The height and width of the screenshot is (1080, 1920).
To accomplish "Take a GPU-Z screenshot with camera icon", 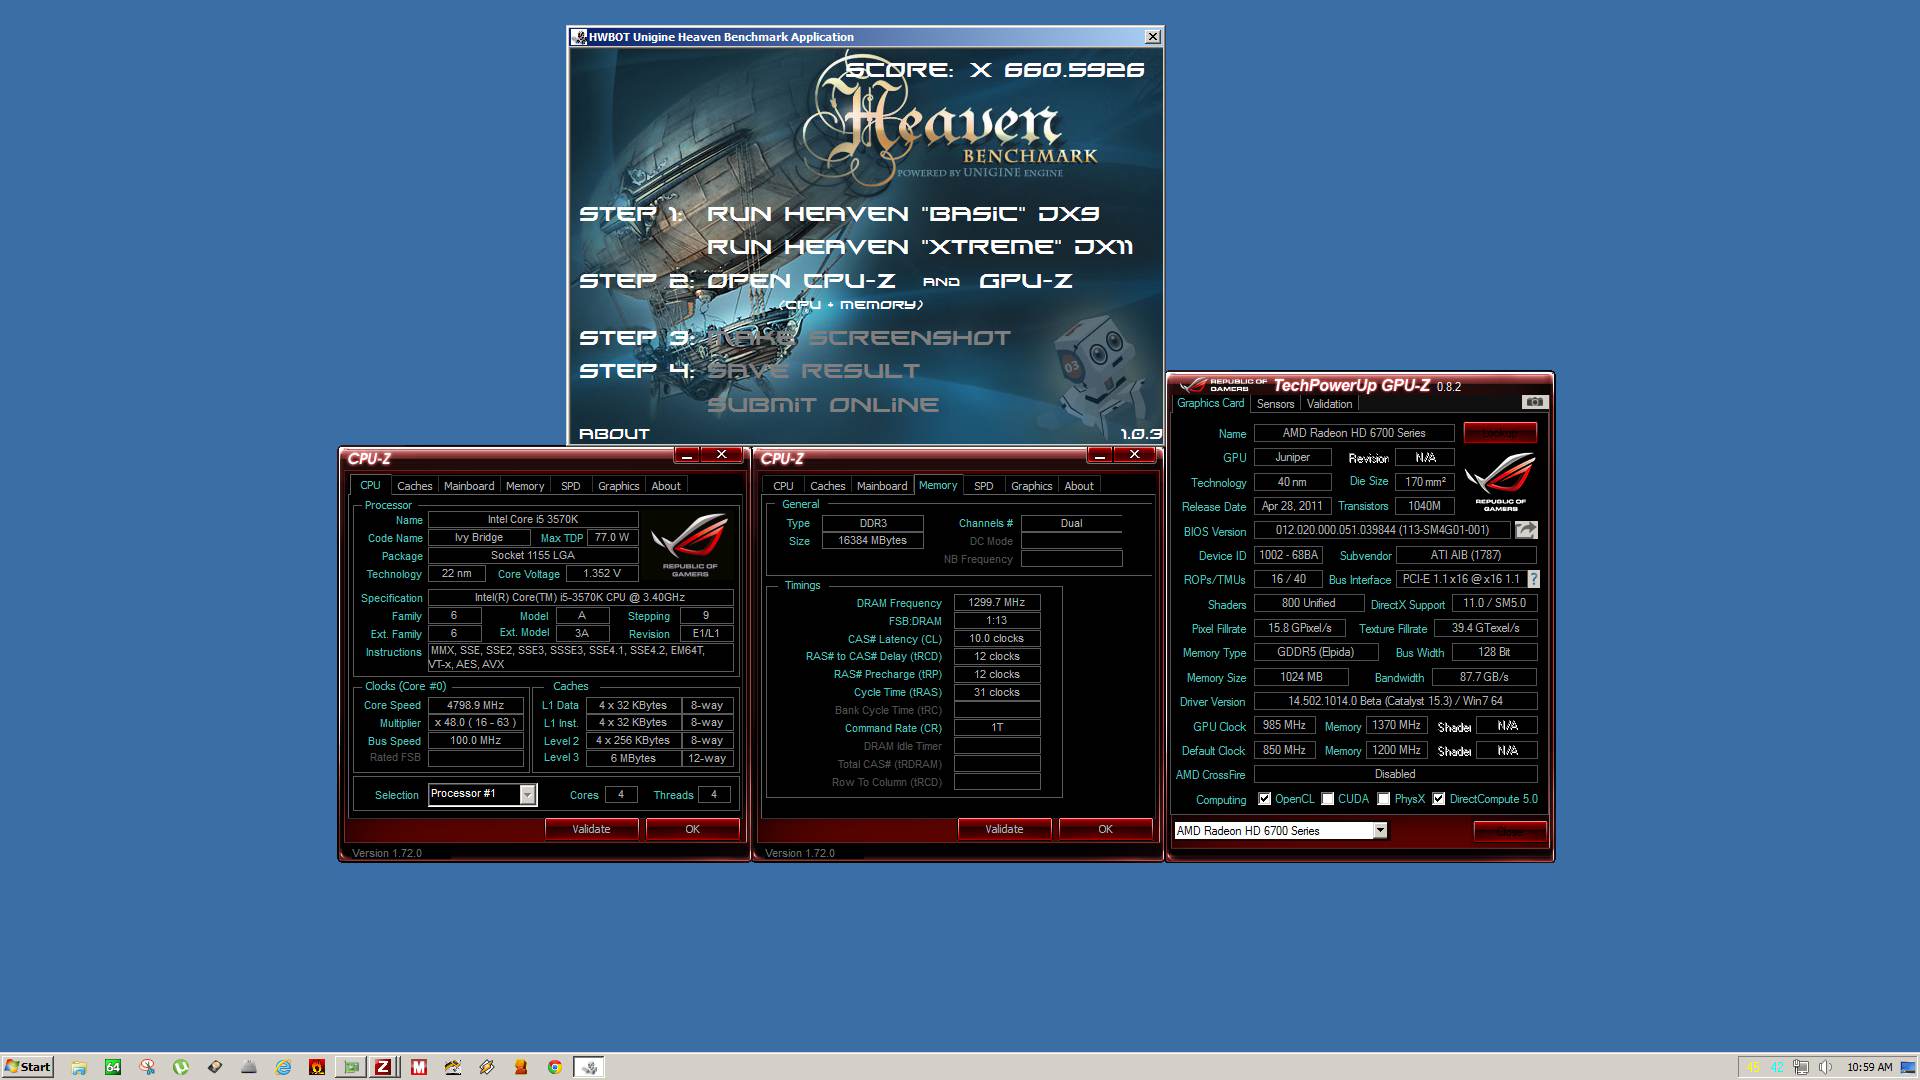I will tap(1534, 402).
